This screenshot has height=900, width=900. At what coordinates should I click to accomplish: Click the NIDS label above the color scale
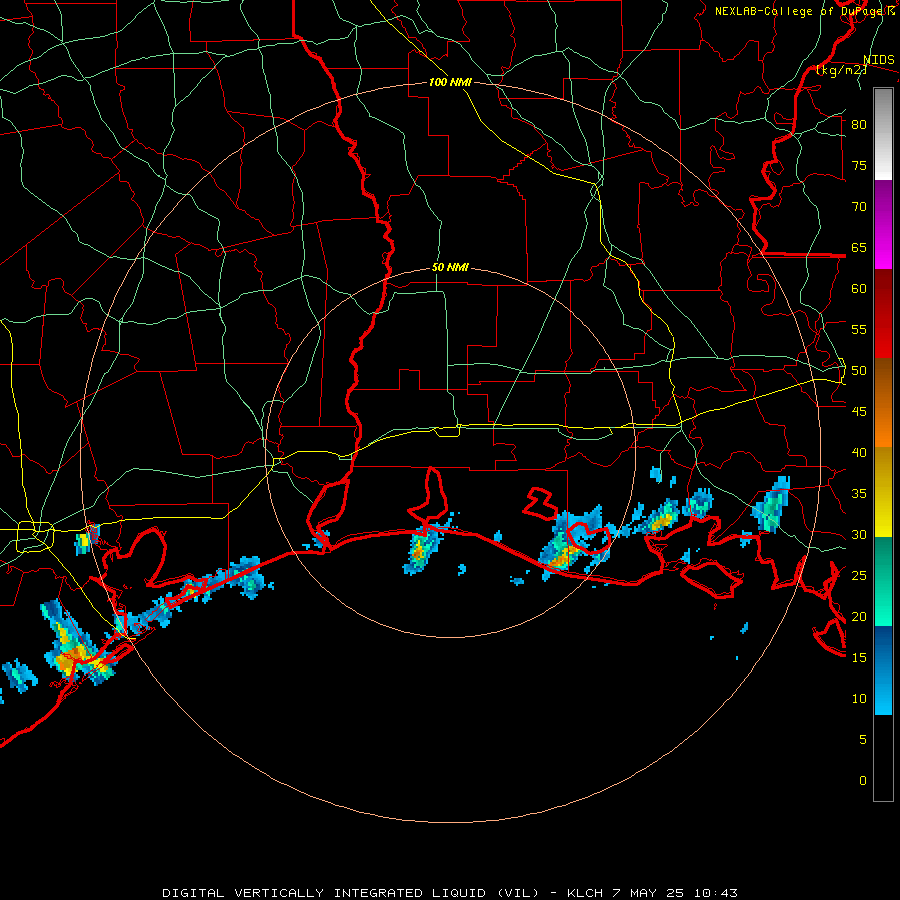(878, 60)
